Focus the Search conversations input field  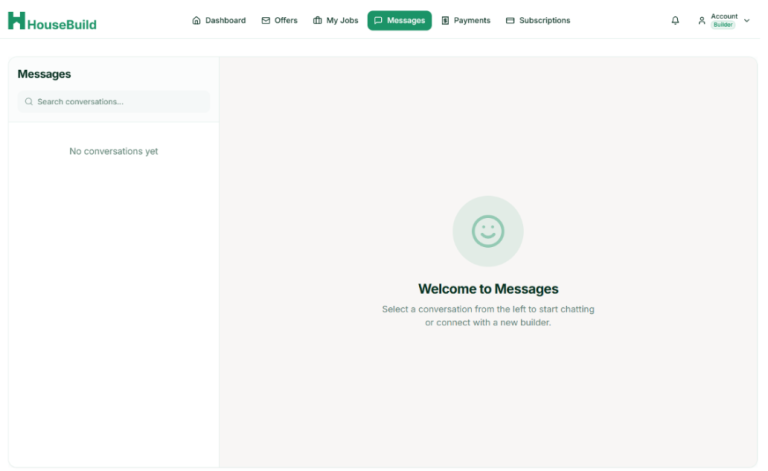click(120, 102)
